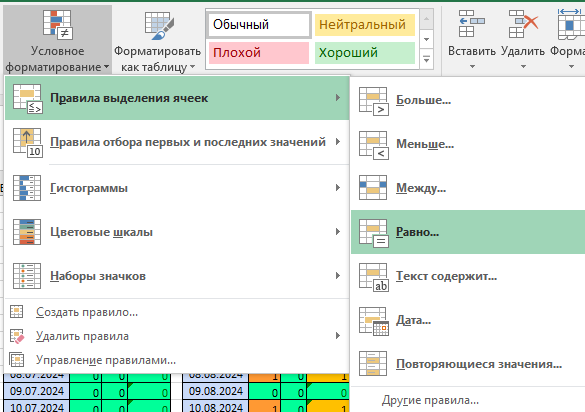
Task: Open the Цветовые шкалы submenu
Action: [x=177, y=232]
